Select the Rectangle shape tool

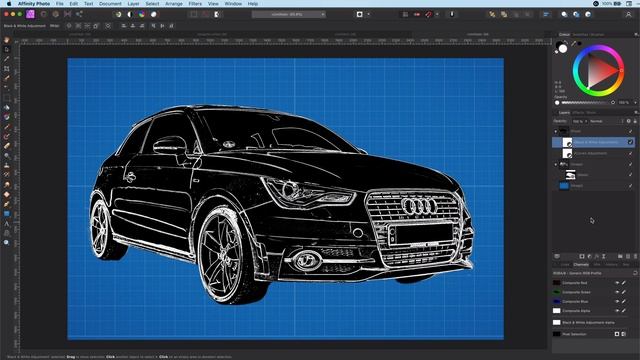coord(7,213)
